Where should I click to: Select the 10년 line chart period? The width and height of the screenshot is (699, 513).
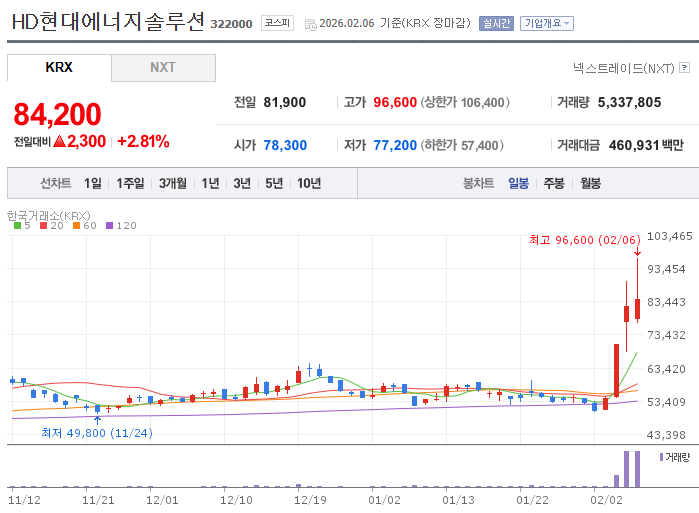tap(309, 183)
